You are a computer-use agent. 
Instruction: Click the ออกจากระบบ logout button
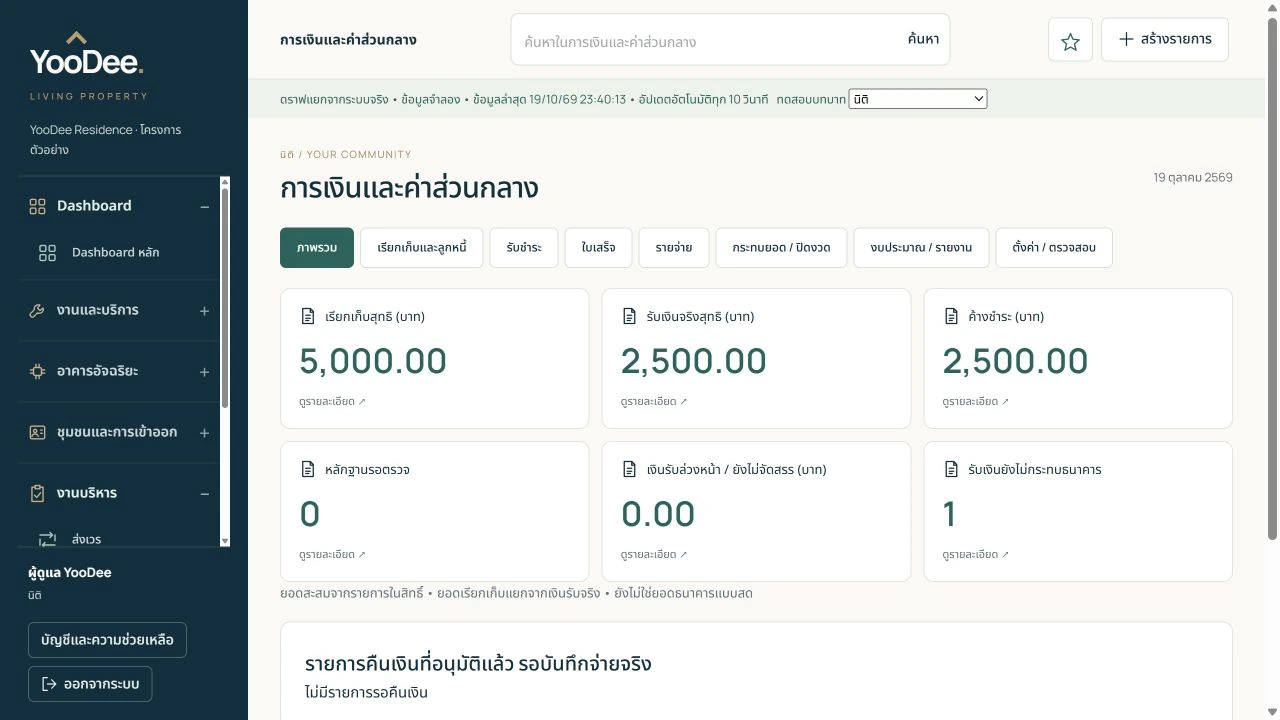[90, 685]
